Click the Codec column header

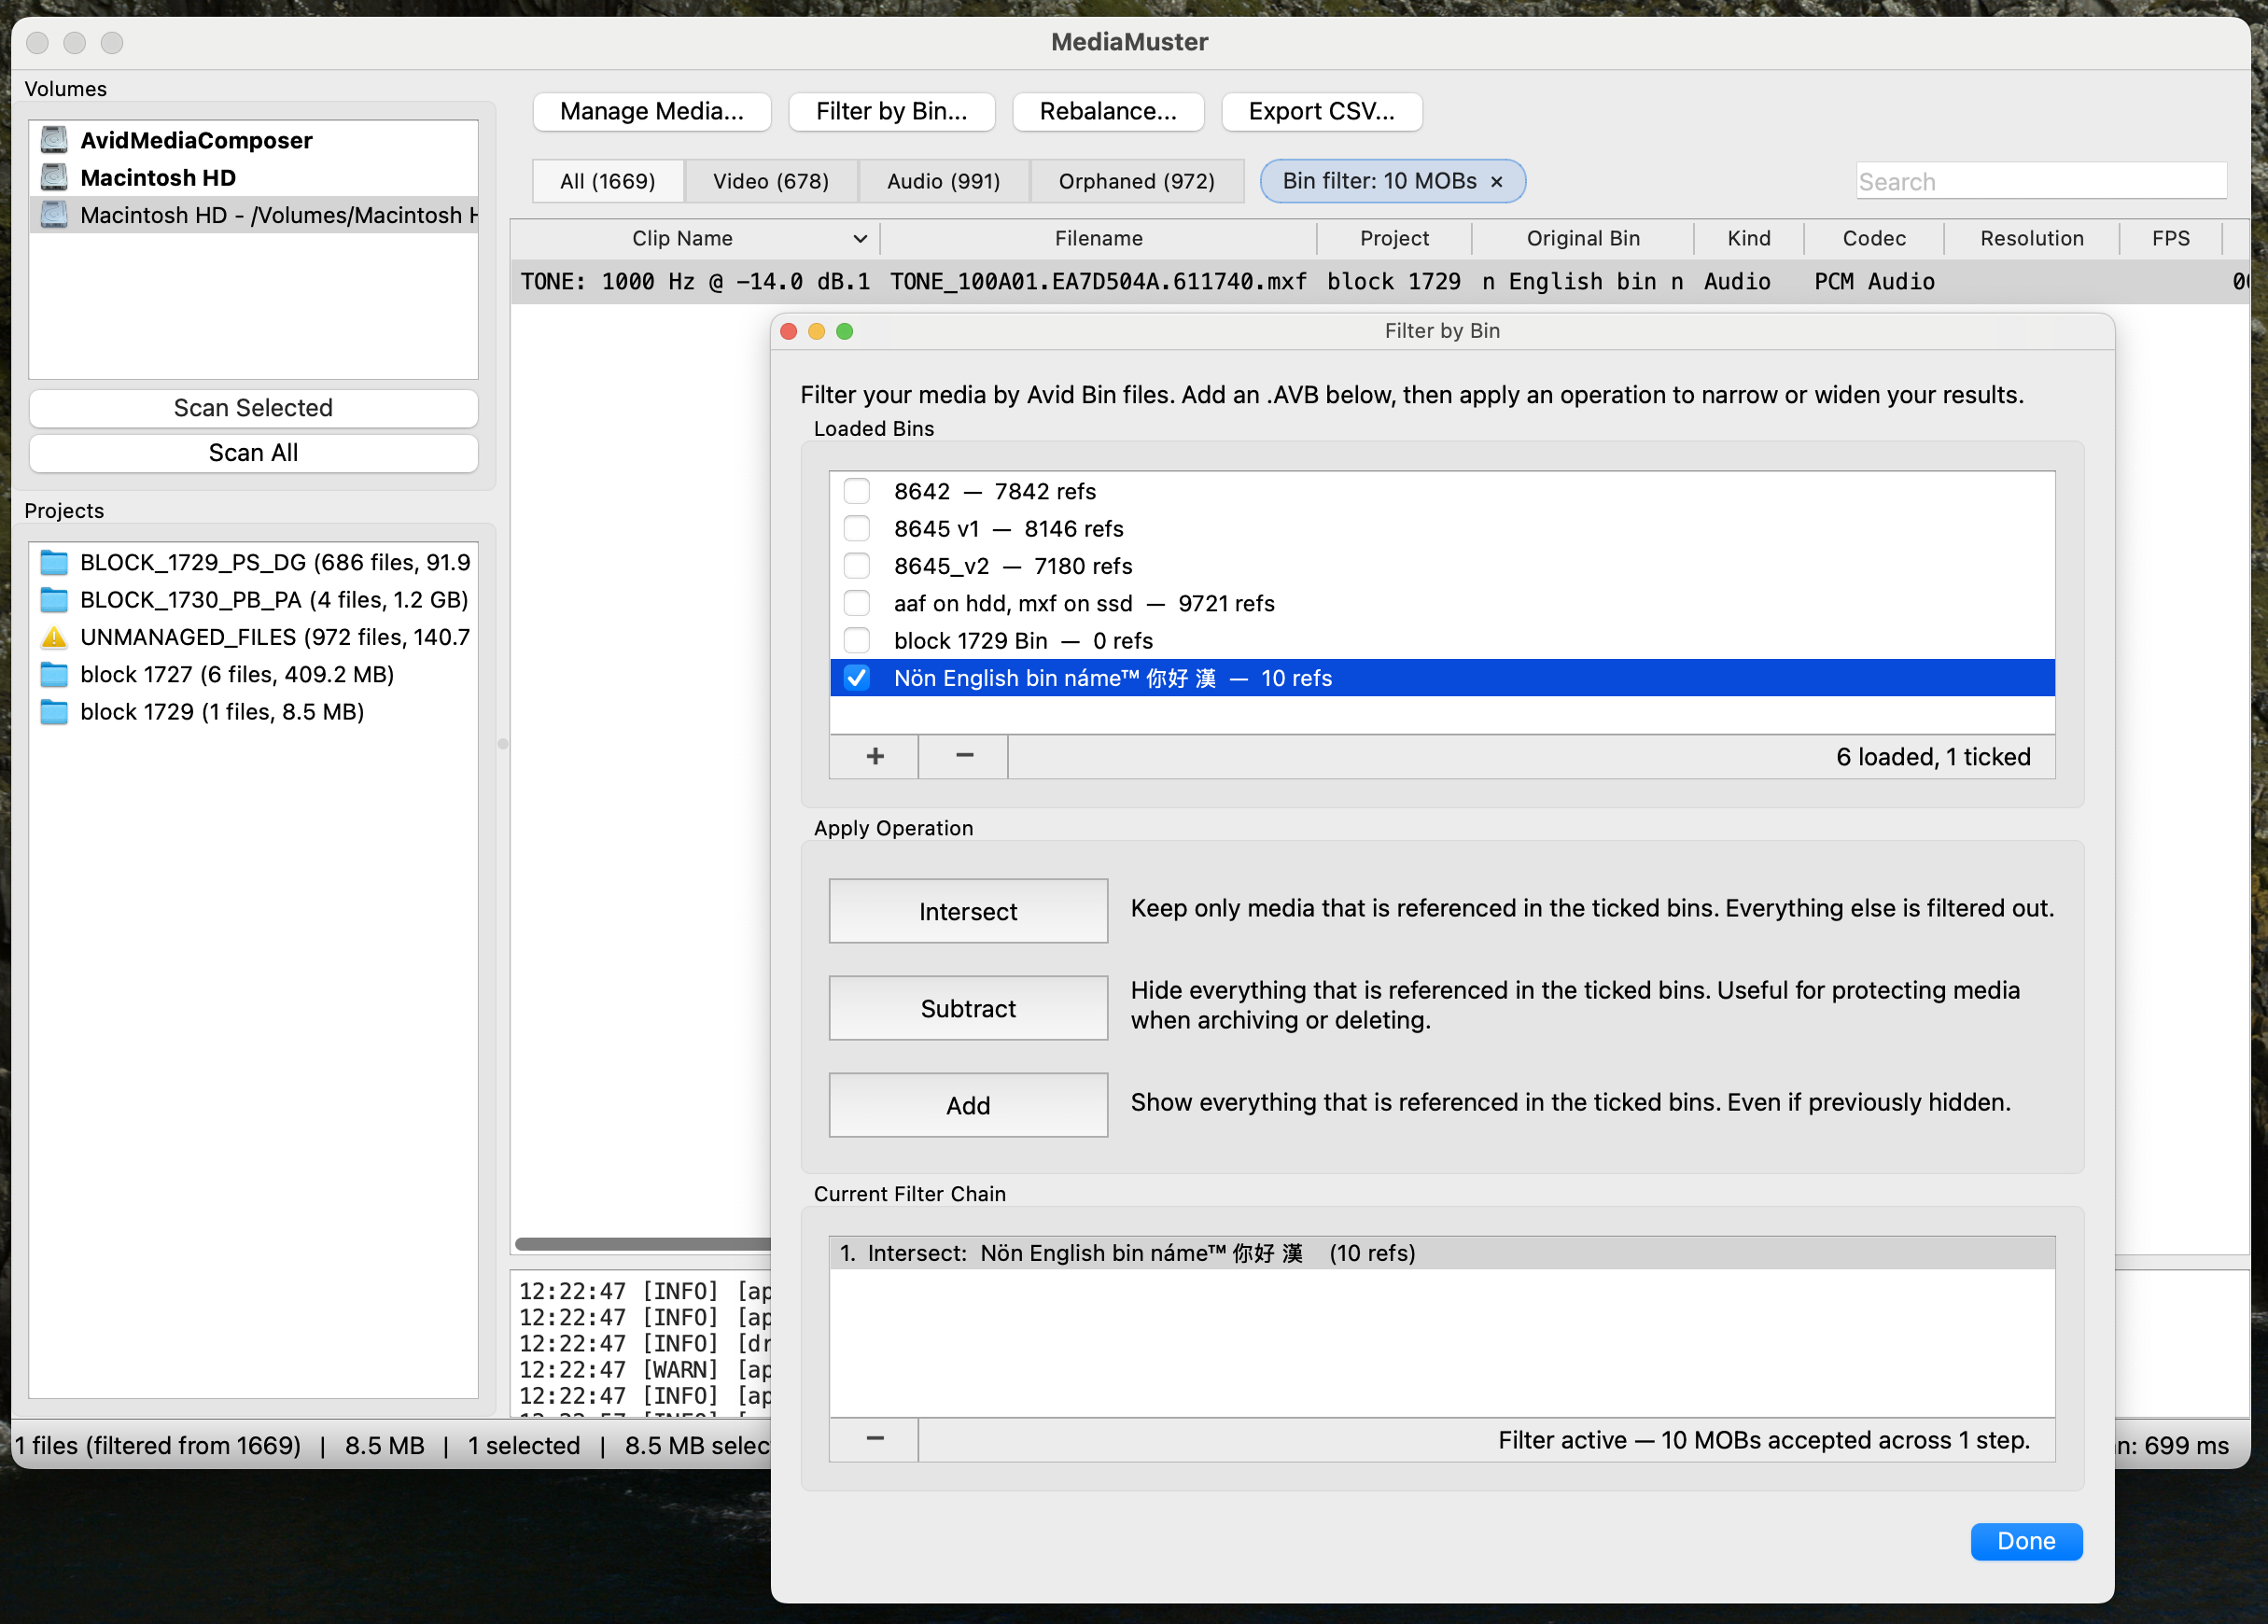tap(1874, 238)
